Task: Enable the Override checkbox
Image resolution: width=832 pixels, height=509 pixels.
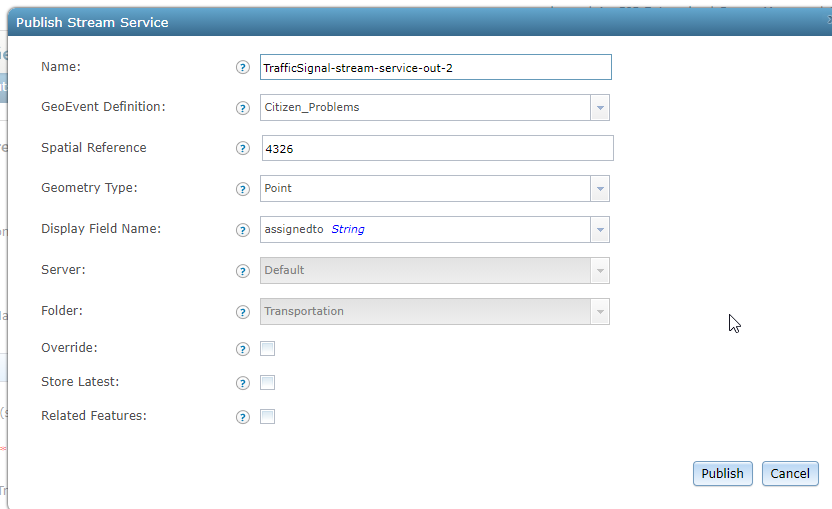Action: click(267, 349)
